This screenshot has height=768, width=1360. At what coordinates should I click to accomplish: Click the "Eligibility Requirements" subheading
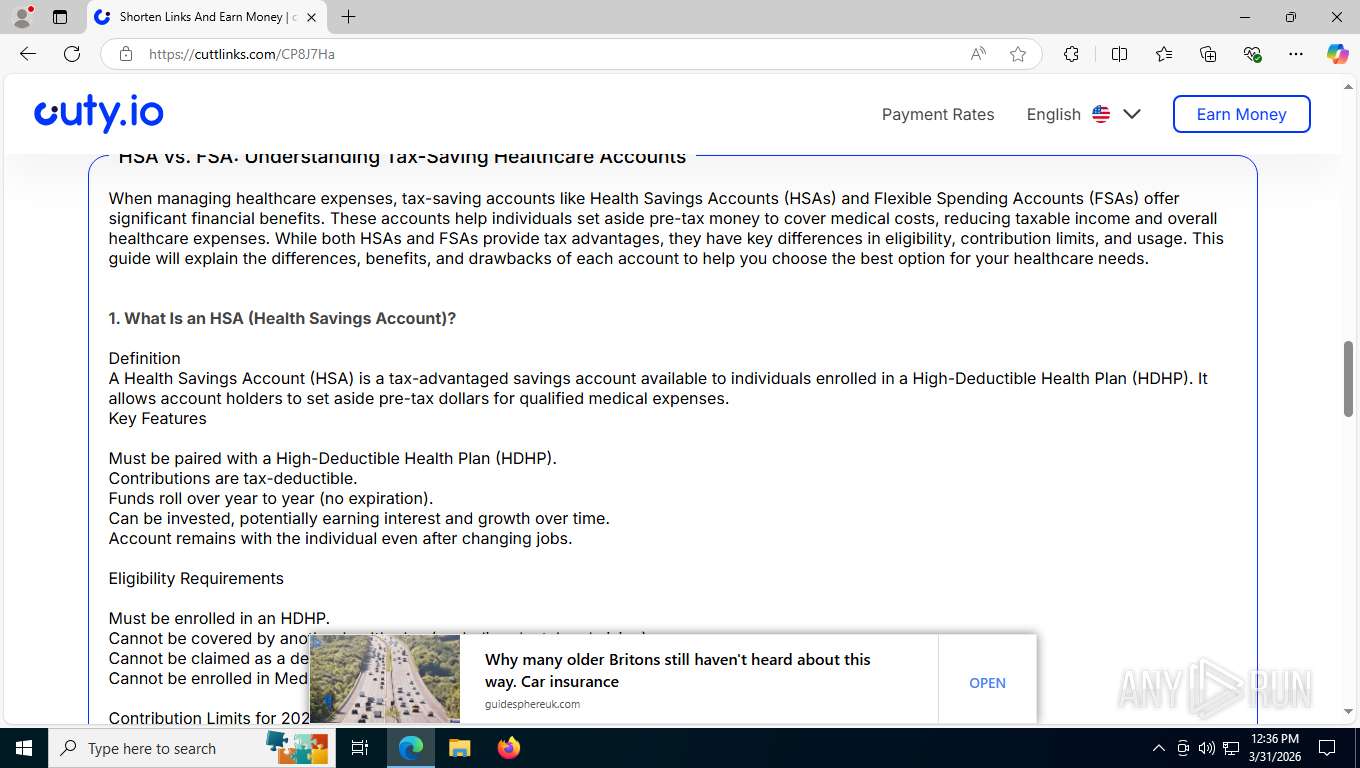pyautogui.click(x=196, y=578)
